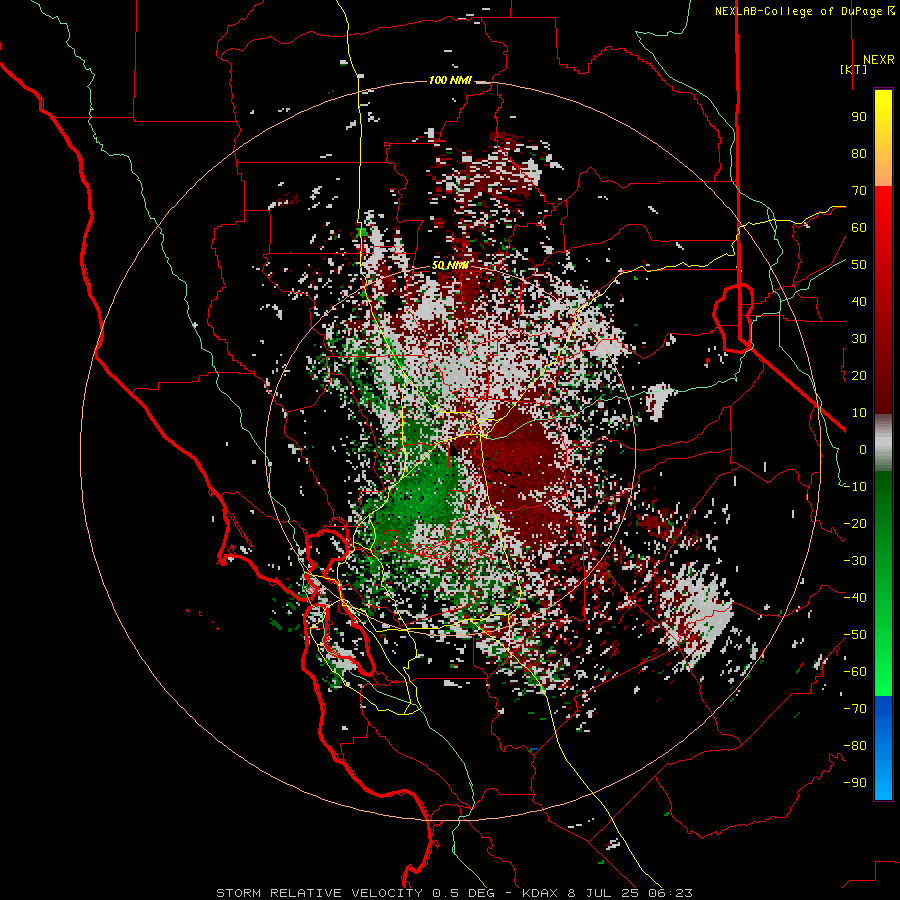Click the positive 70 knot scale value
Viewport: 900px width, 900px height.
(x=859, y=191)
